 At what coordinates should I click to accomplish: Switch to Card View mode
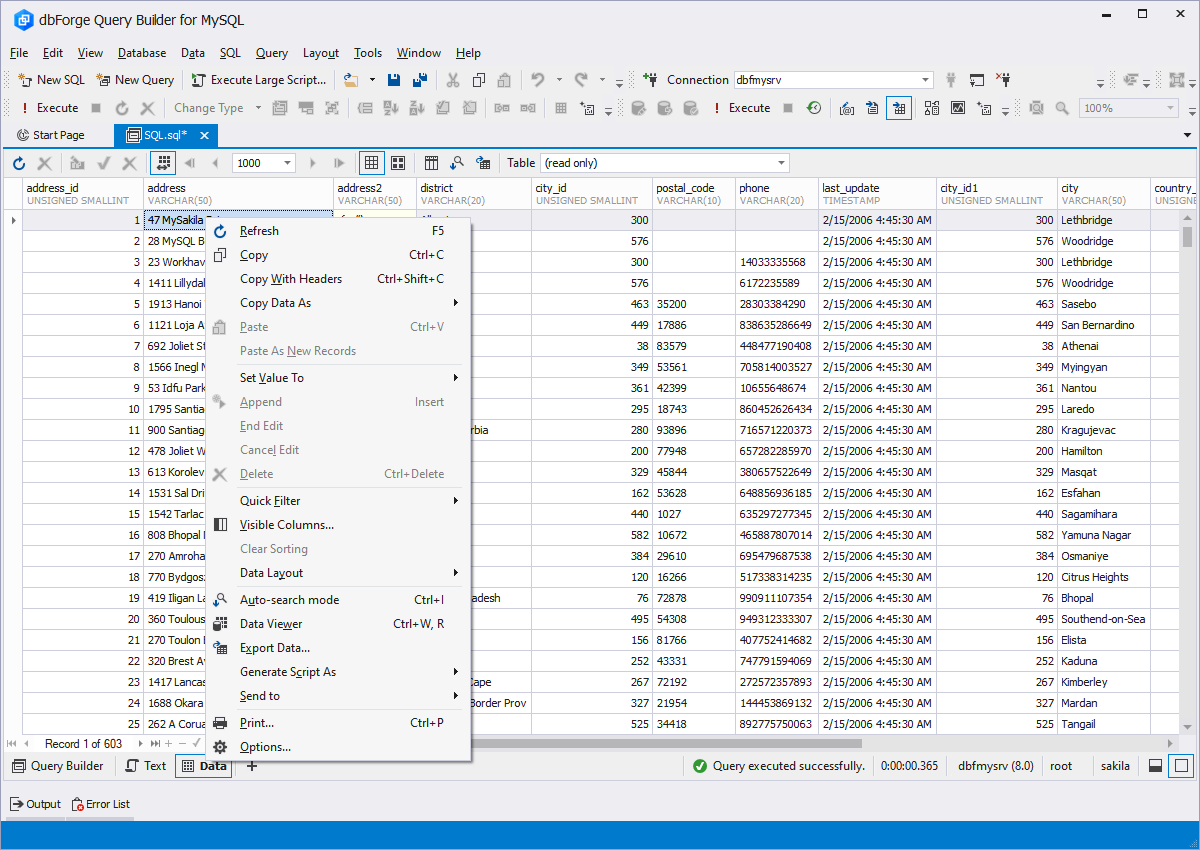[x=398, y=163]
